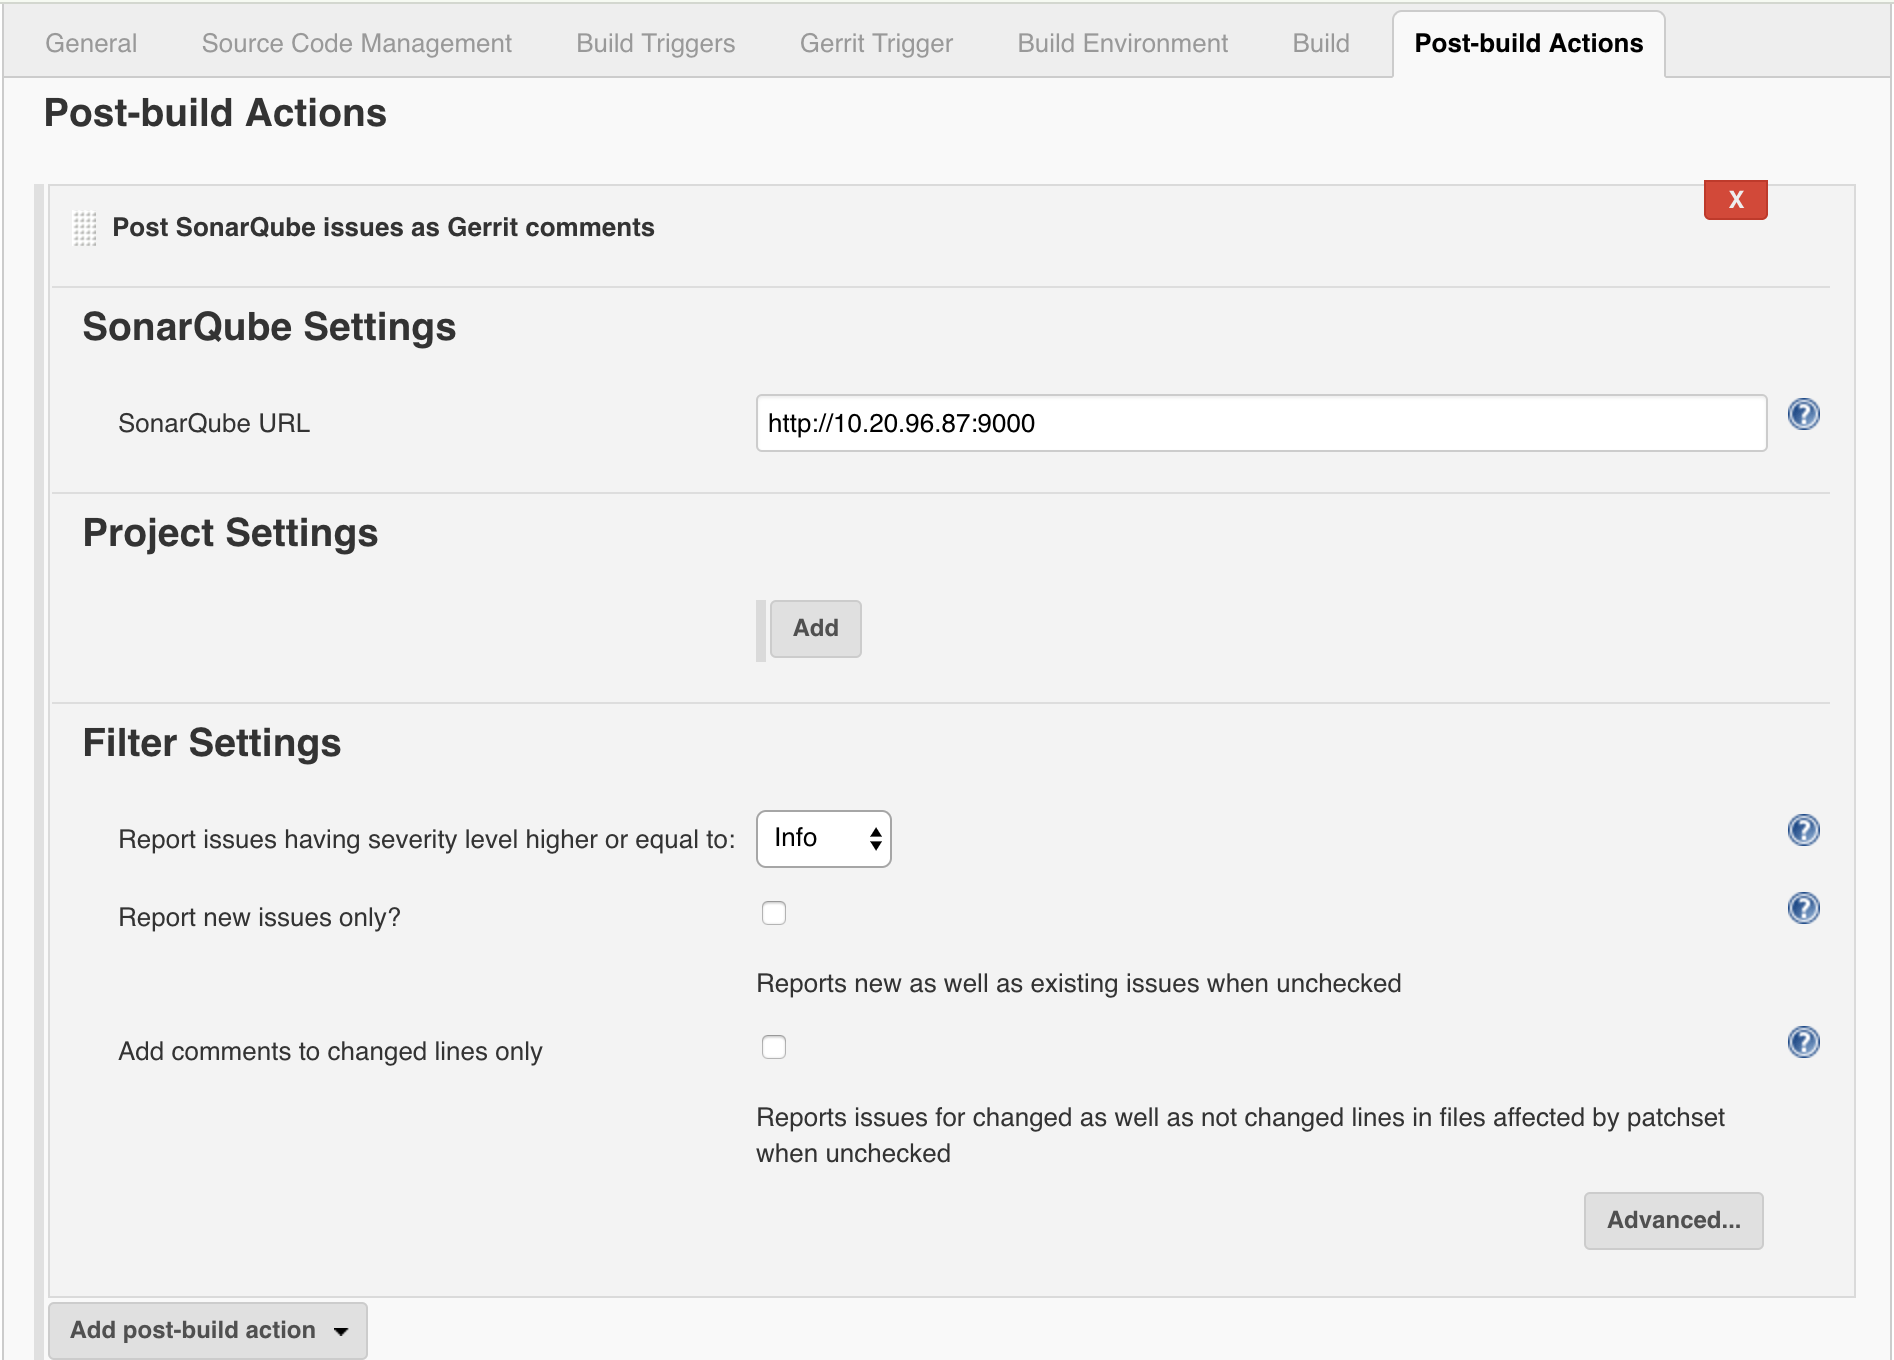Viewport: 1894px width, 1360px height.
Task: Open Add post-build action dropdown
Action: pyautogui.click(x=208, y=1330)
